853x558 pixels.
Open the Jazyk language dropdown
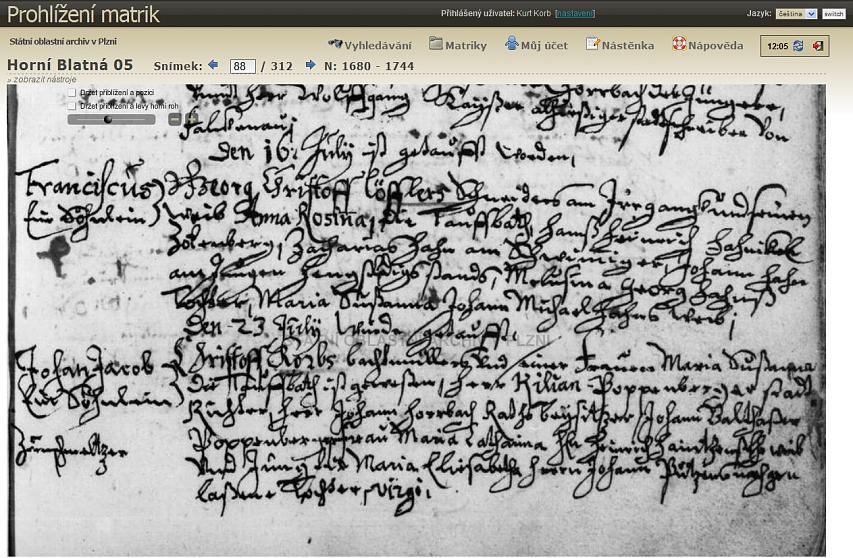click(x=796, y=14)
